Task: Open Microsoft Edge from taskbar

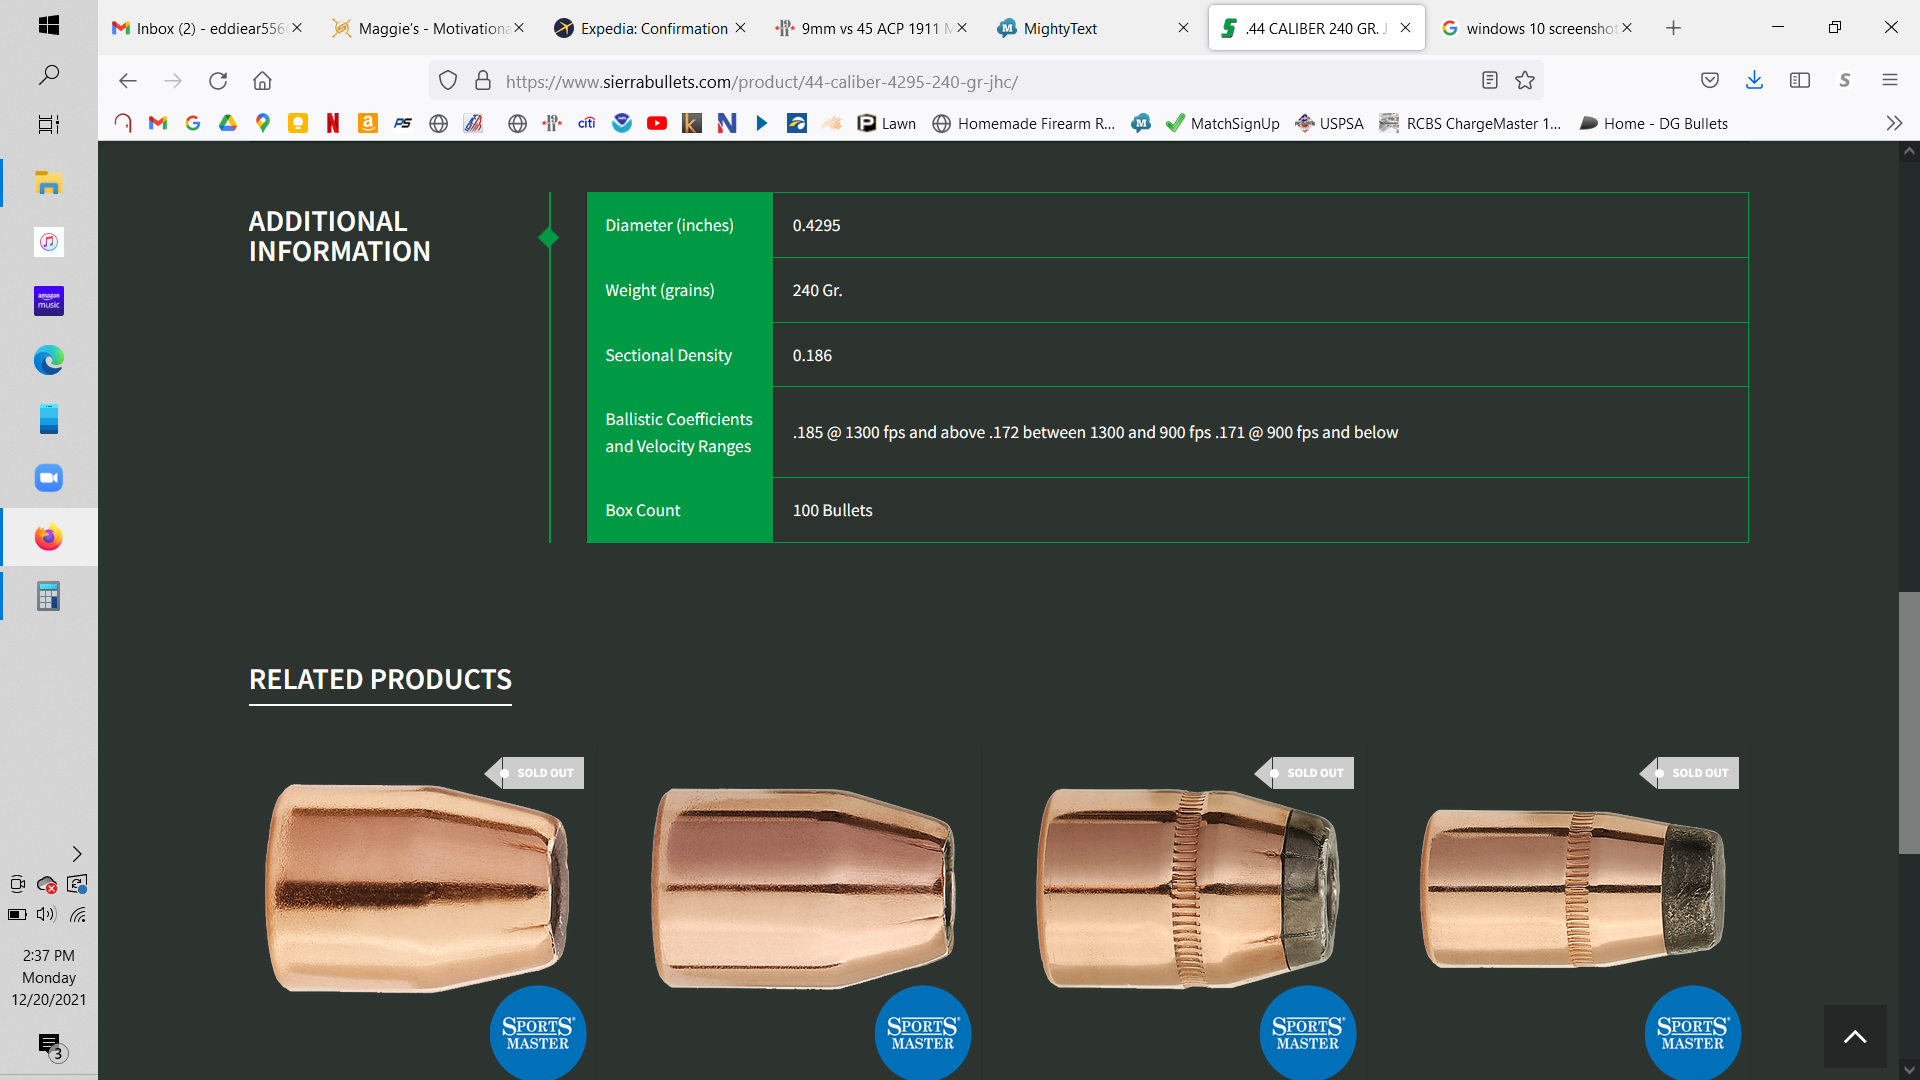Action: pos(48,360)
